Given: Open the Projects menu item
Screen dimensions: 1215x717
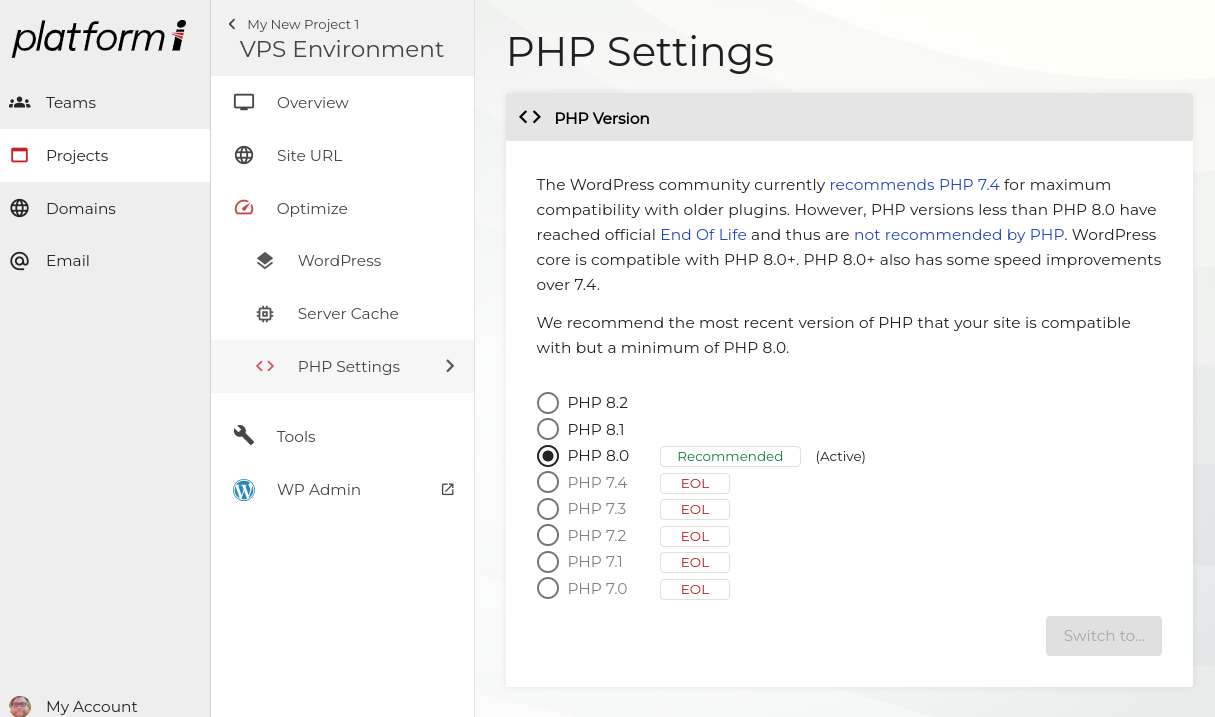Looking at the screenshot, I should [x=77, y=155].
